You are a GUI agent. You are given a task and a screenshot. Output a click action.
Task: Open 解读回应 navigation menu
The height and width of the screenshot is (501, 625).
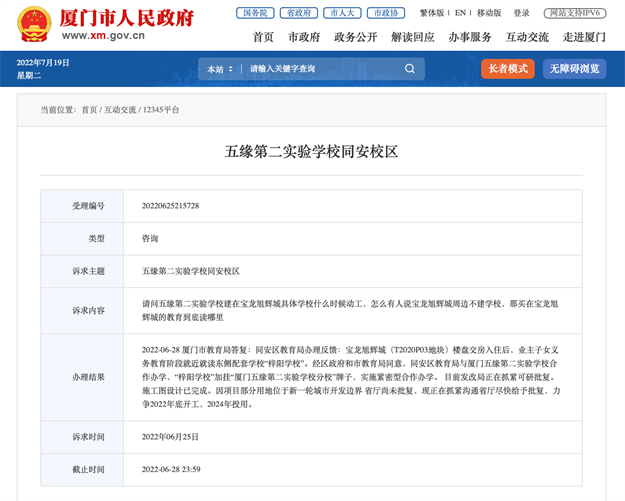click(x=413, y=37)
